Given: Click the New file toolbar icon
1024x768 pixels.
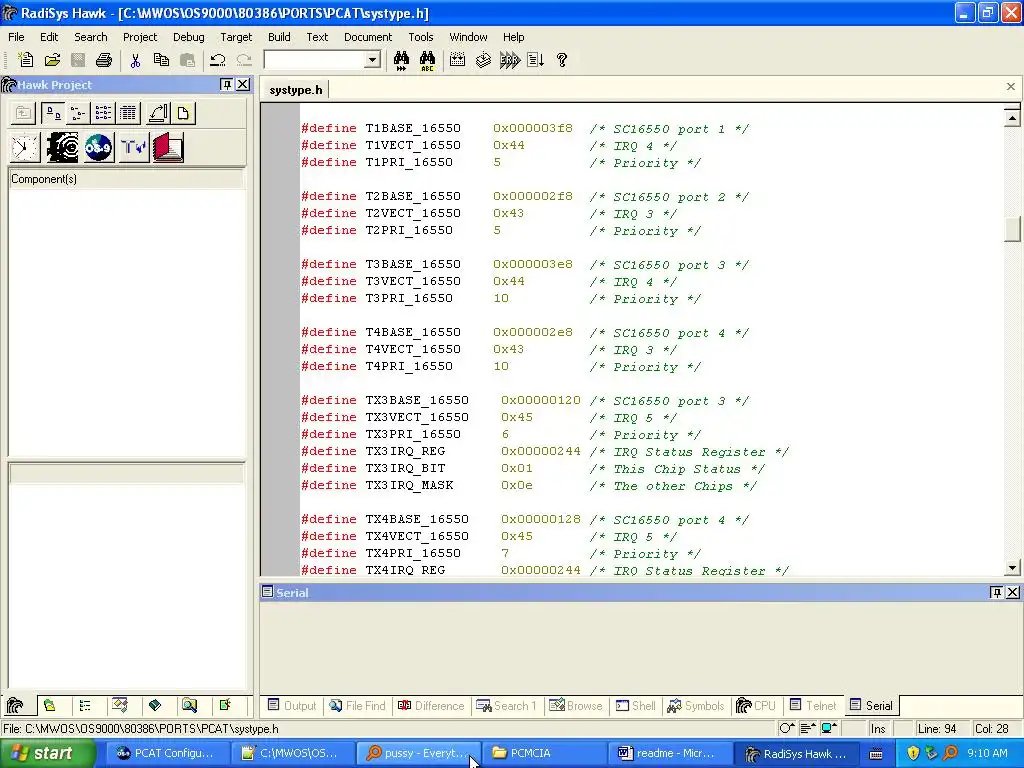Looking at the screenshot, I should point(26,60).
